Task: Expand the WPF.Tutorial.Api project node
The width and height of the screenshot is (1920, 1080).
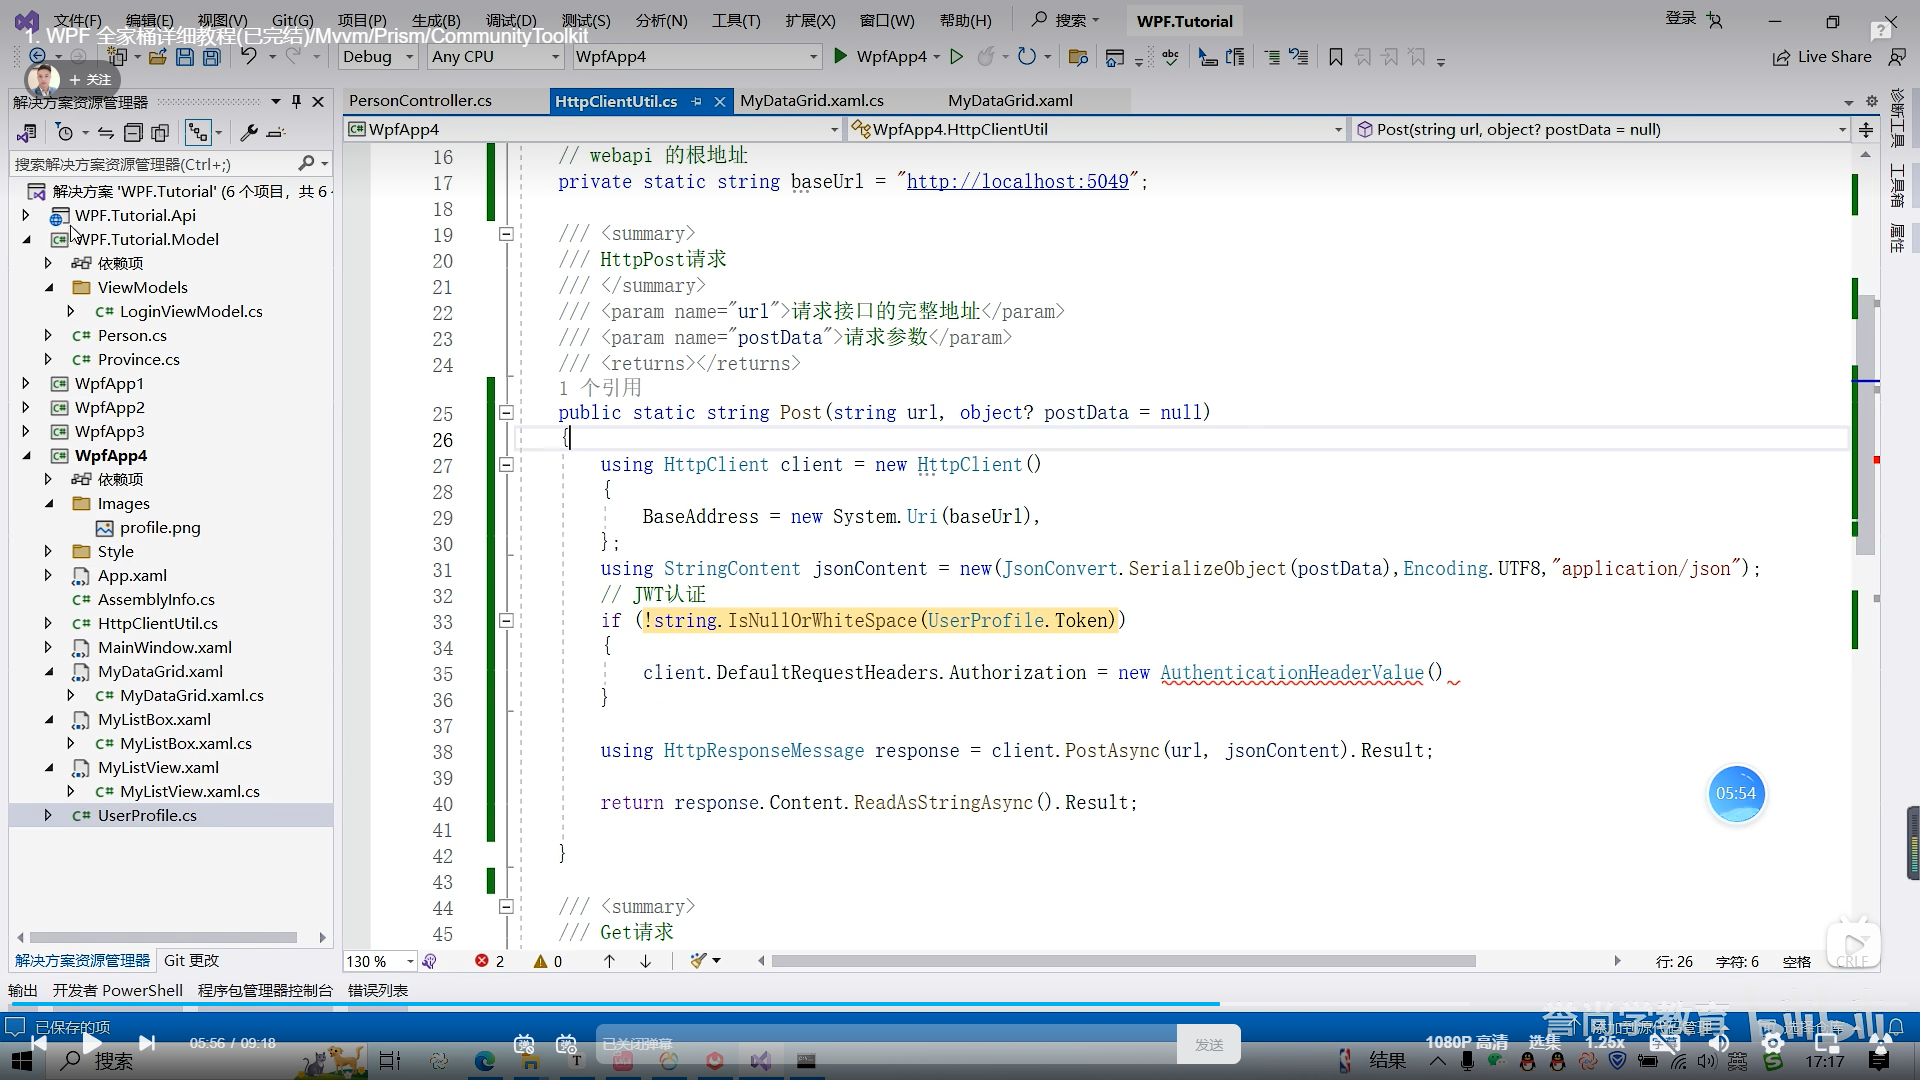Action: (26, 215)
